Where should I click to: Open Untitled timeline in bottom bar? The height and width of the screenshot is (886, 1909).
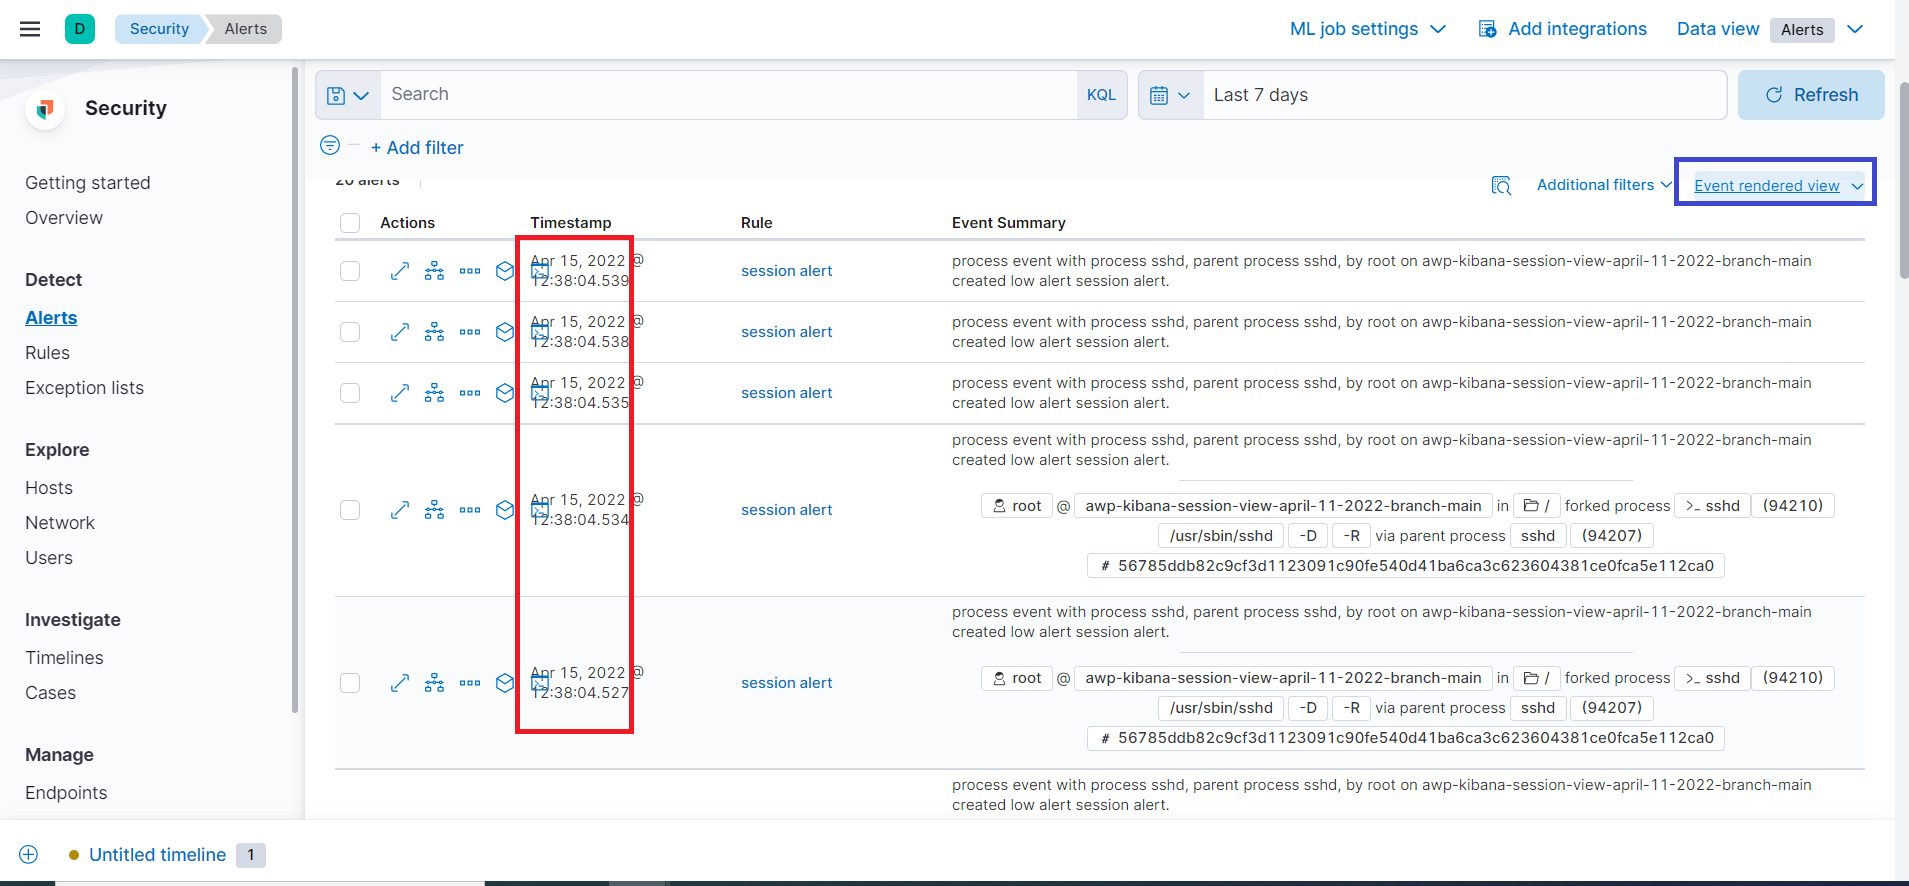(157, 855)
